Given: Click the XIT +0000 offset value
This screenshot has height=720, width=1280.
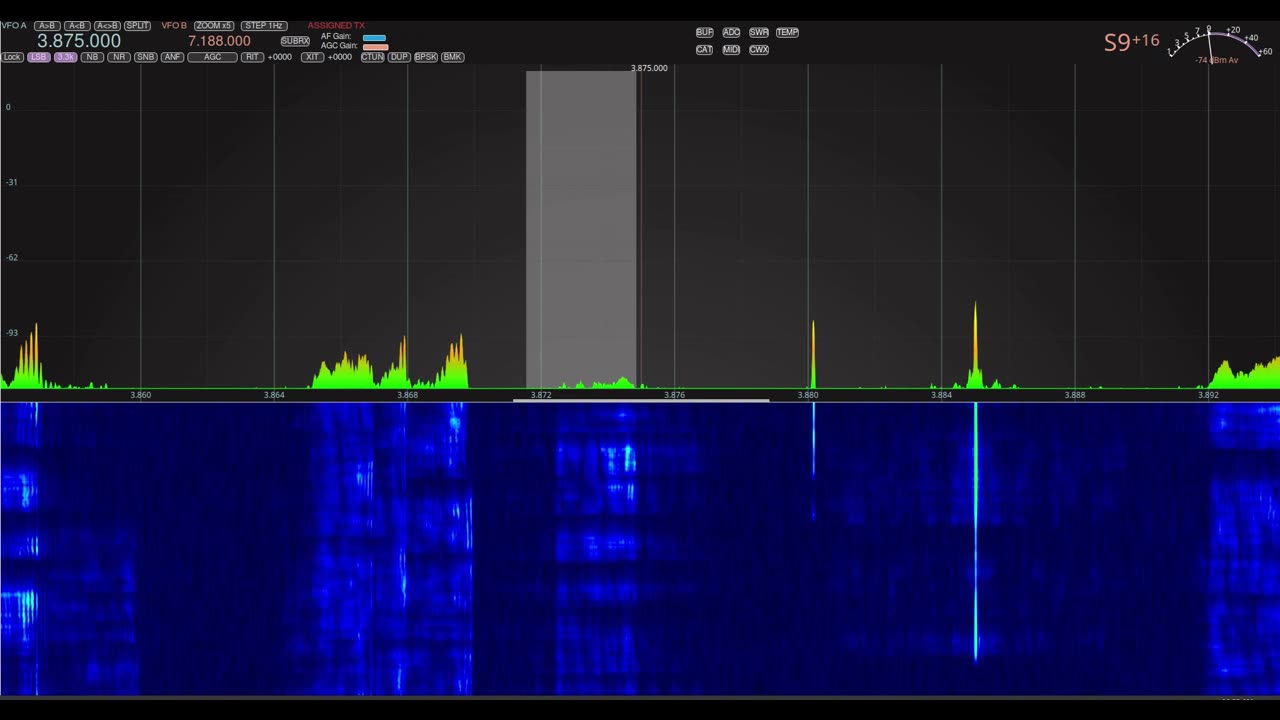Looking at the screenshot, I should [340, 57].
